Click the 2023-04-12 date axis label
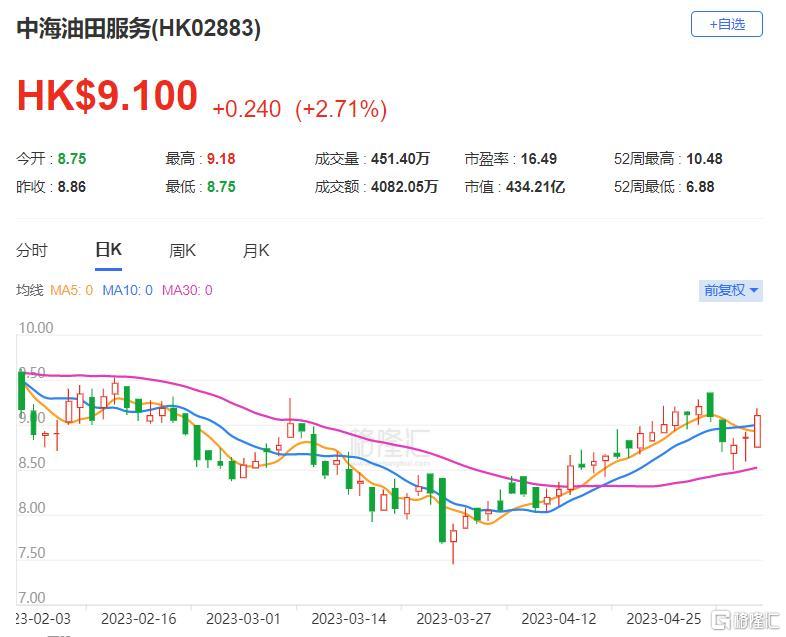786x637 pixels. [x=558, y=619]
